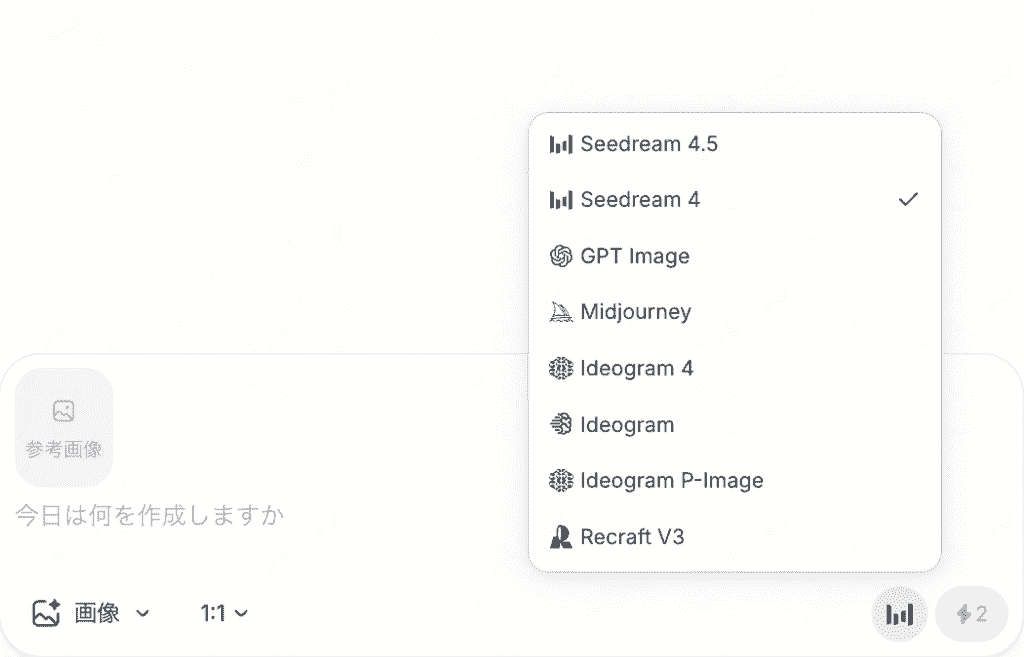Screen dimensions: 1024x657
Task: Click the image sparkle icon beside 画像
Action: tap(46, 613)
